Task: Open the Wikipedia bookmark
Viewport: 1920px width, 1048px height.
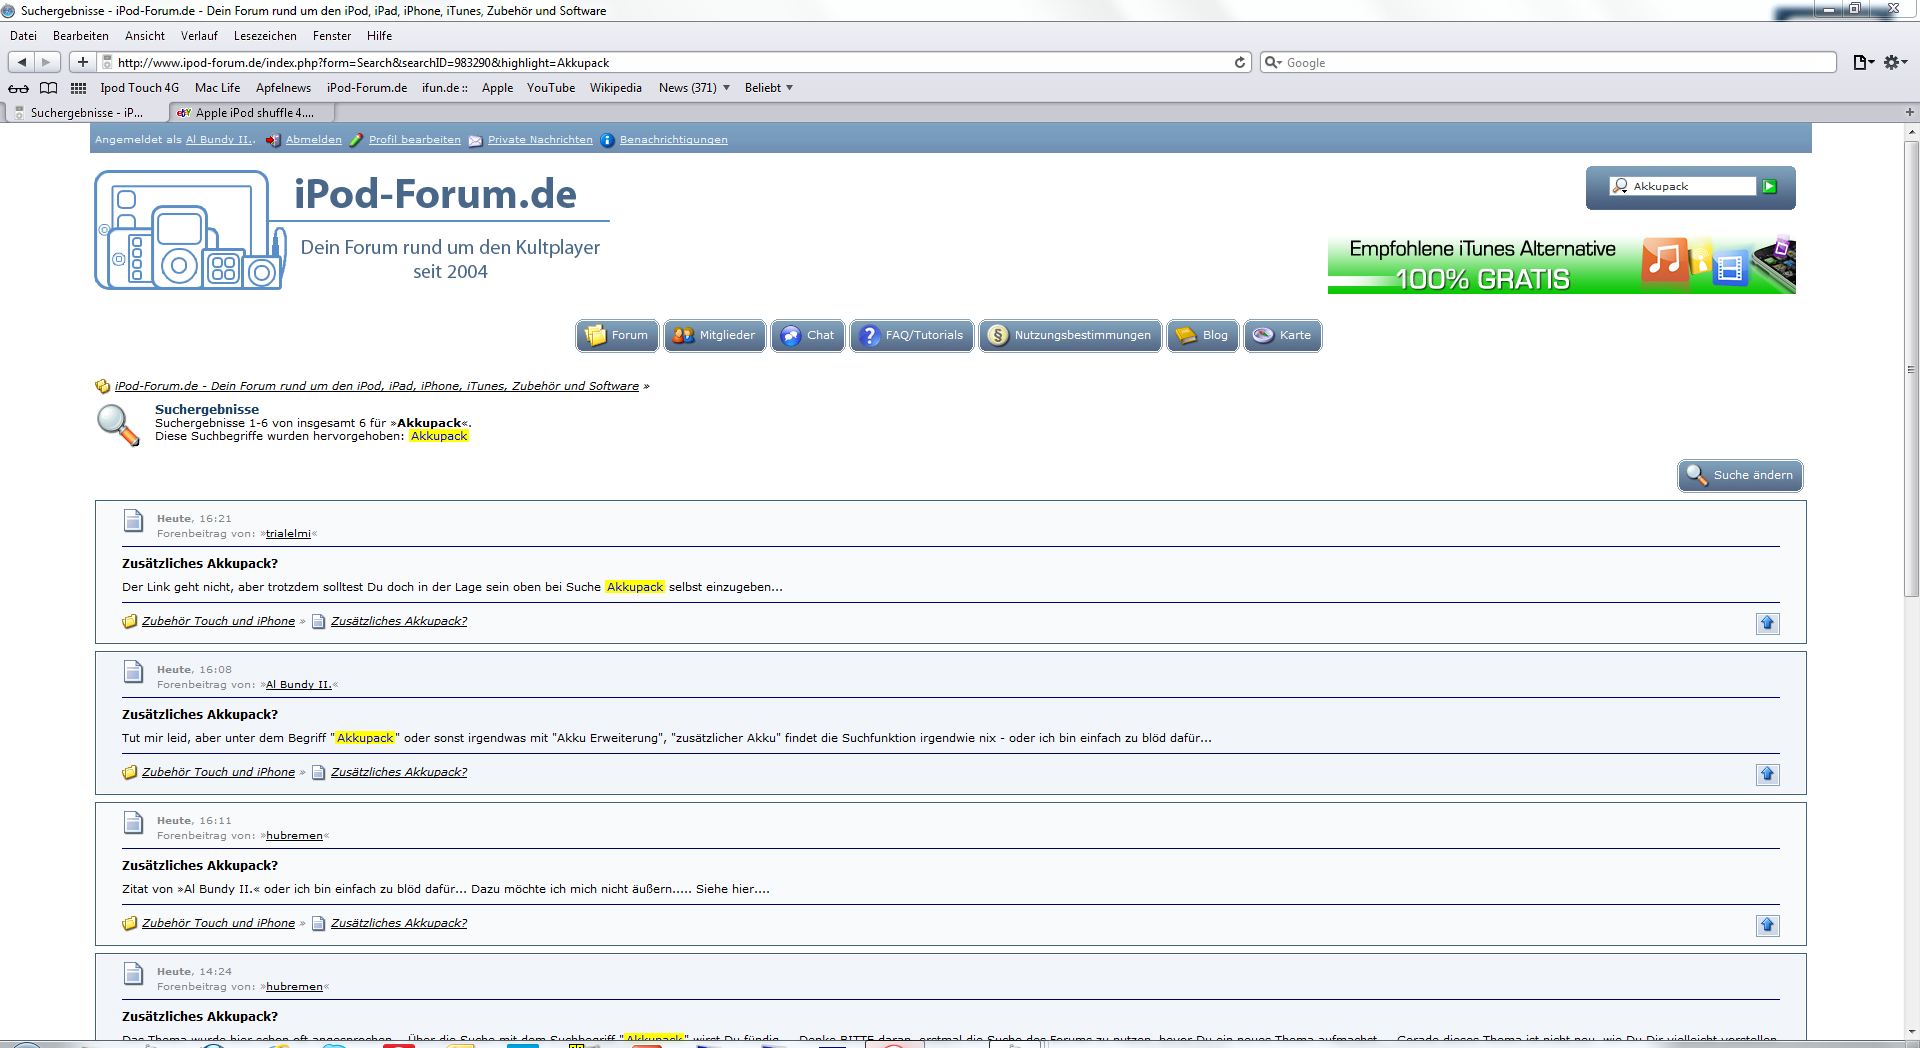Action: (616, 88)
